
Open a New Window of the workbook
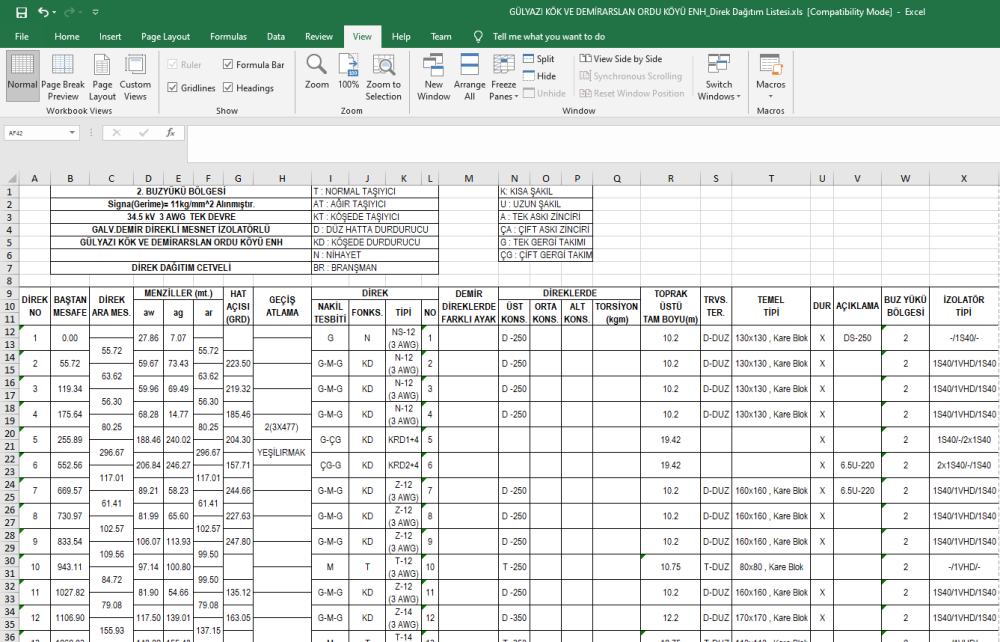point(433,77)
